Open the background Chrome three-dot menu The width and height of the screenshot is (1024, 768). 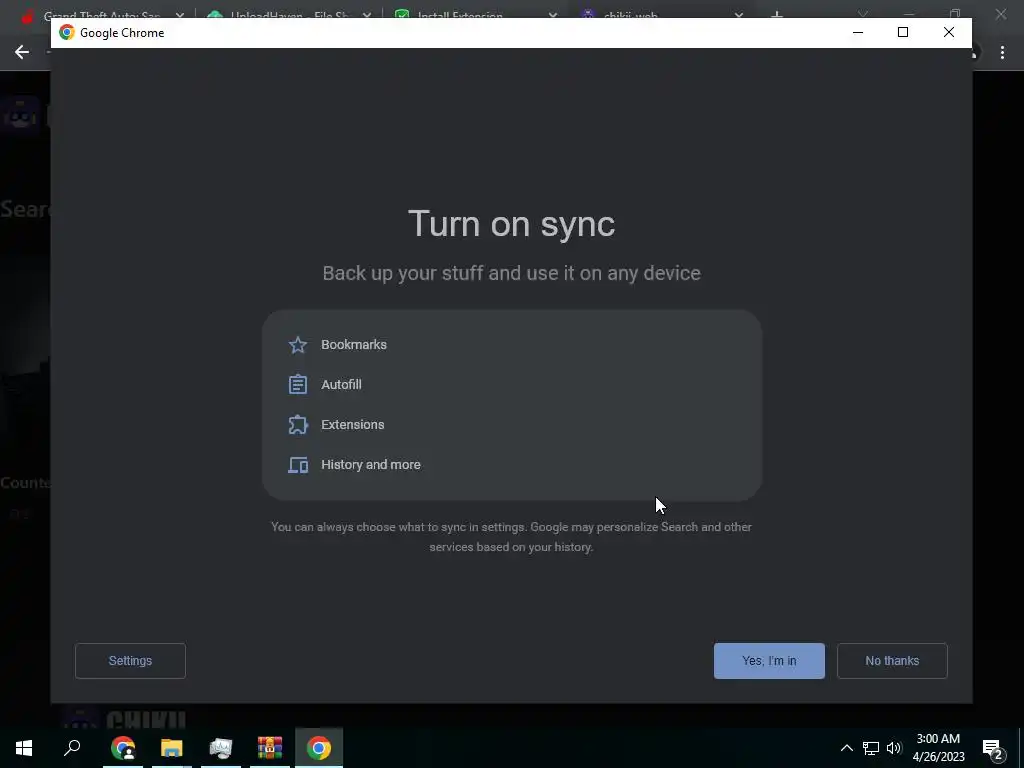1002,52
